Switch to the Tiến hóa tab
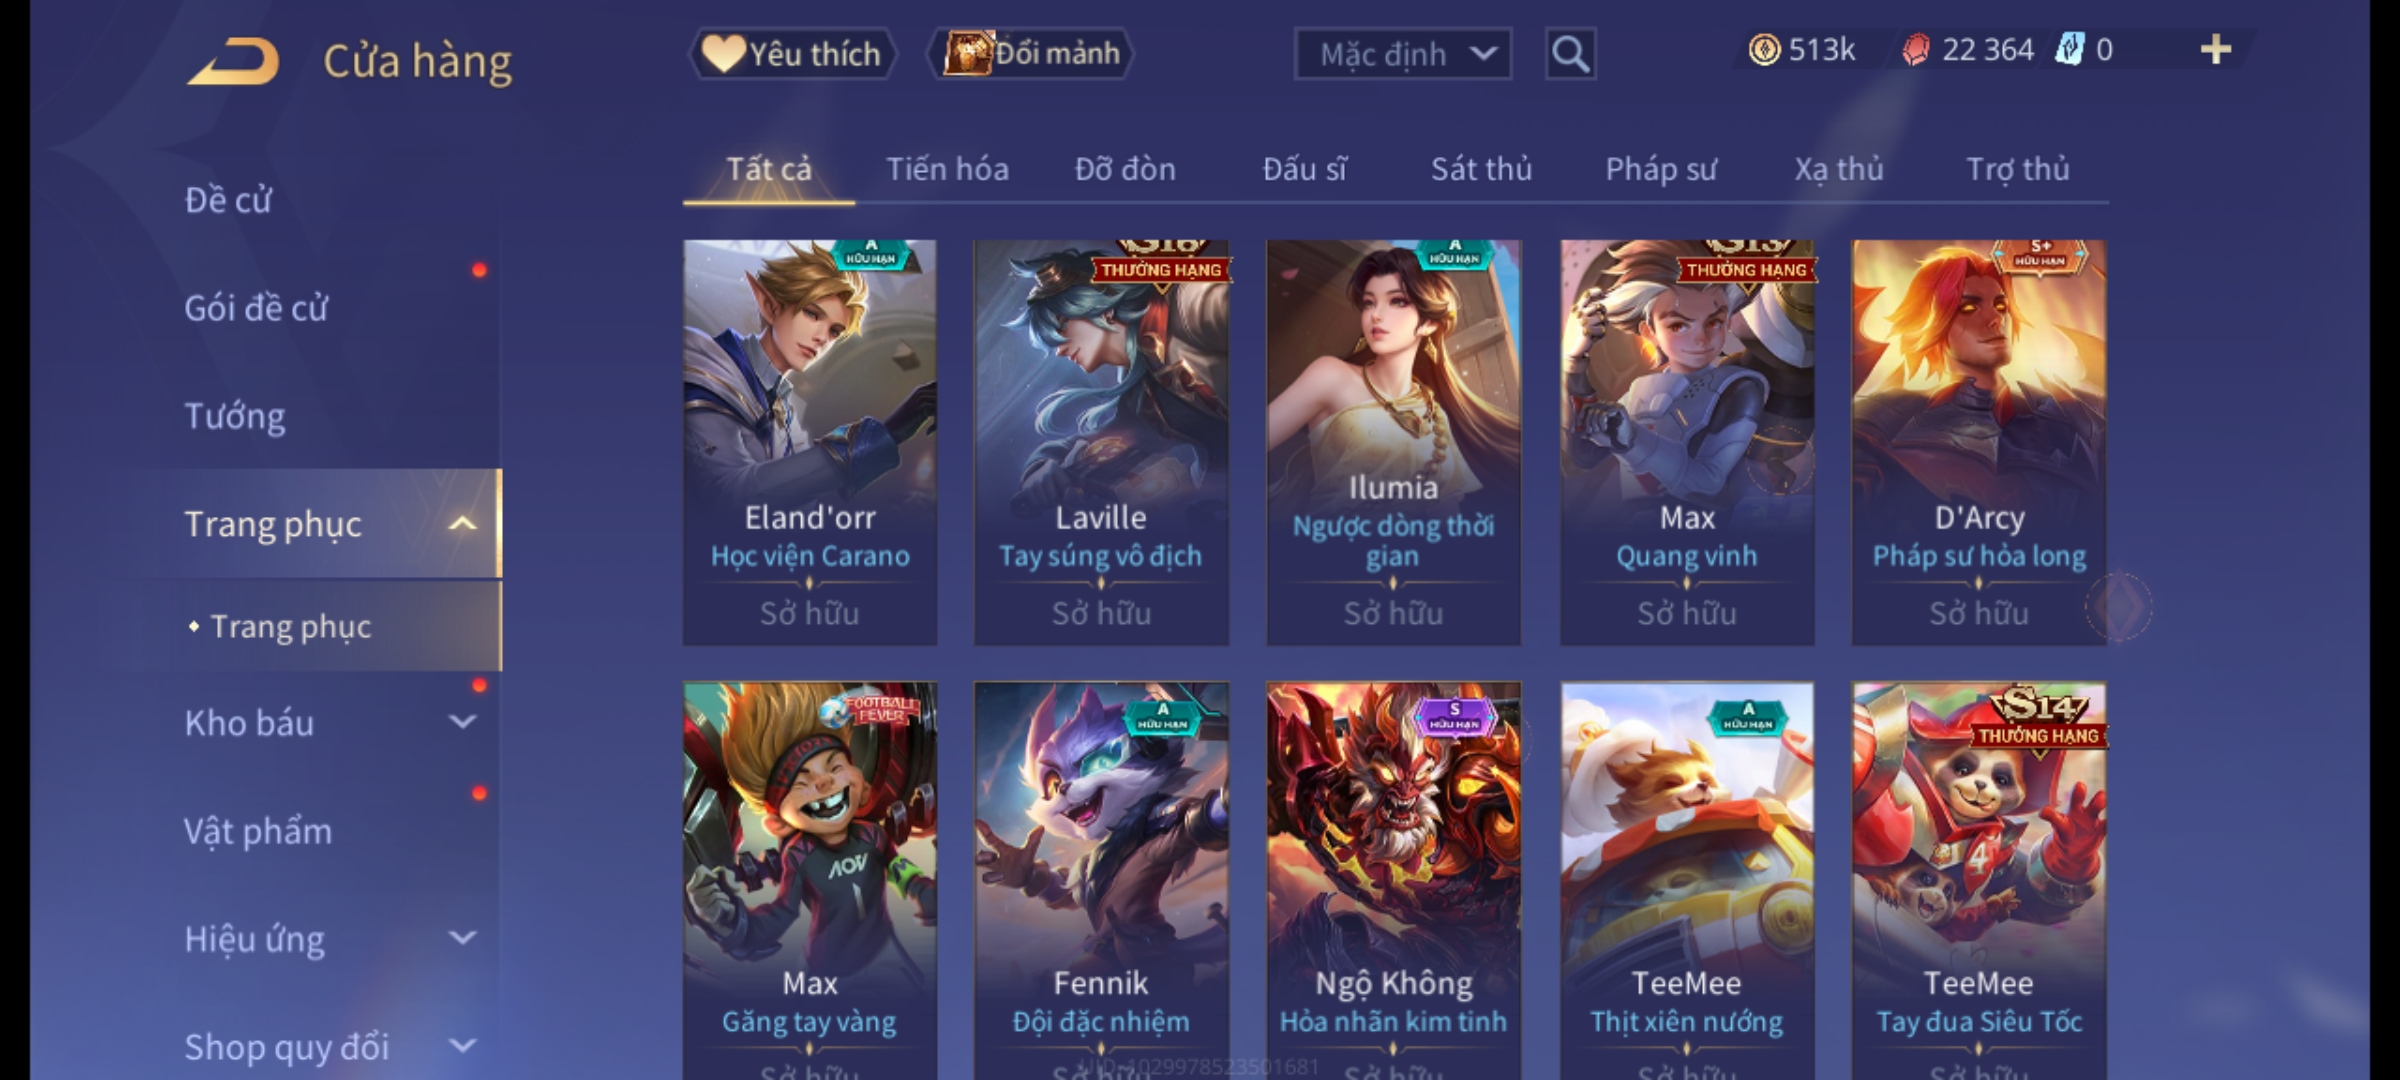 pyautogui.click(x=947, y=169)
